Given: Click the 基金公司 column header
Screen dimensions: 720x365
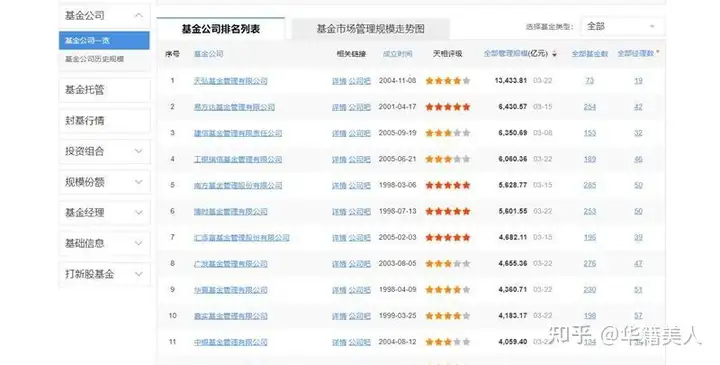Looking at the screenshot, I should click(x=208, y=54).
